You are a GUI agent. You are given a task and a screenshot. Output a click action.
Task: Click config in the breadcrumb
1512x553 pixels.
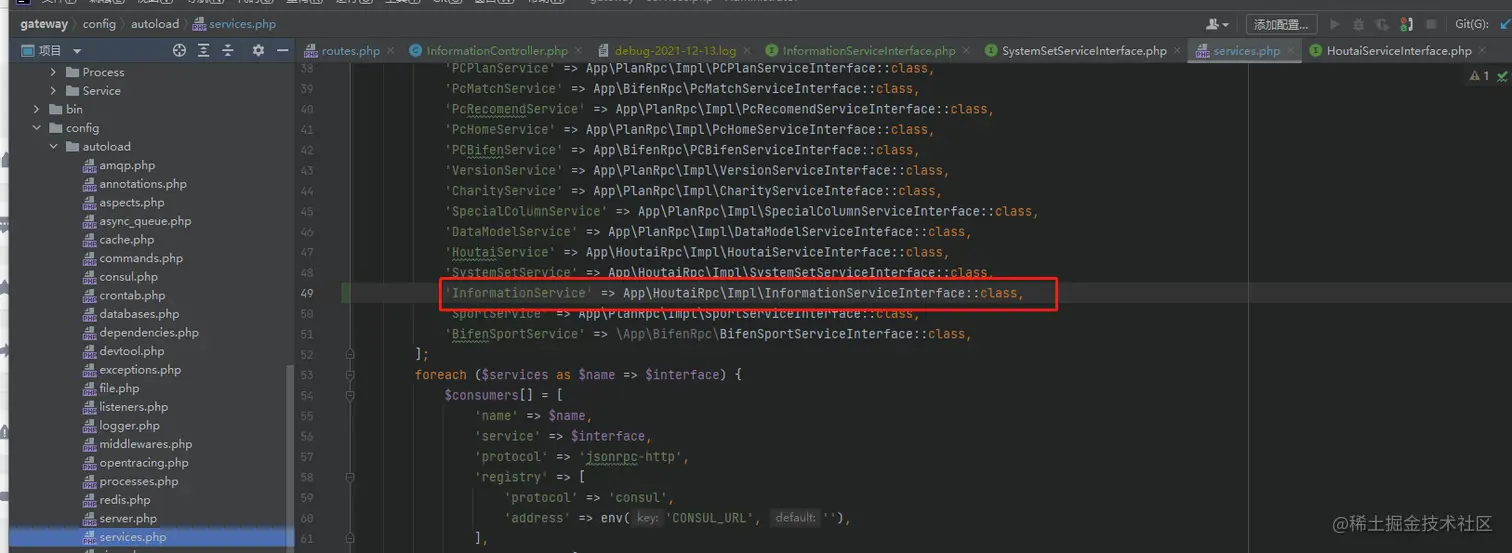point(99,24)
